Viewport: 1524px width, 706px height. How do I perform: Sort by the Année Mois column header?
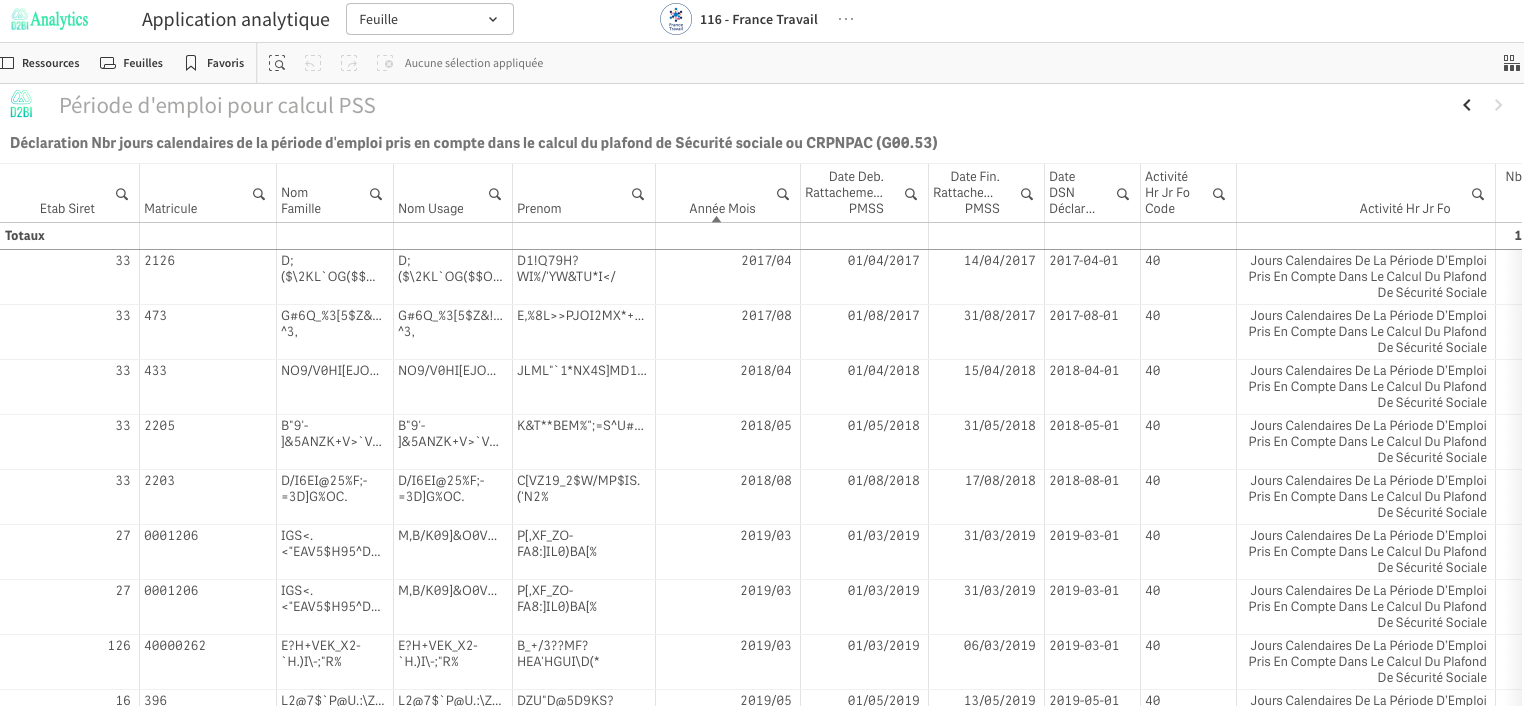point(722,208)
